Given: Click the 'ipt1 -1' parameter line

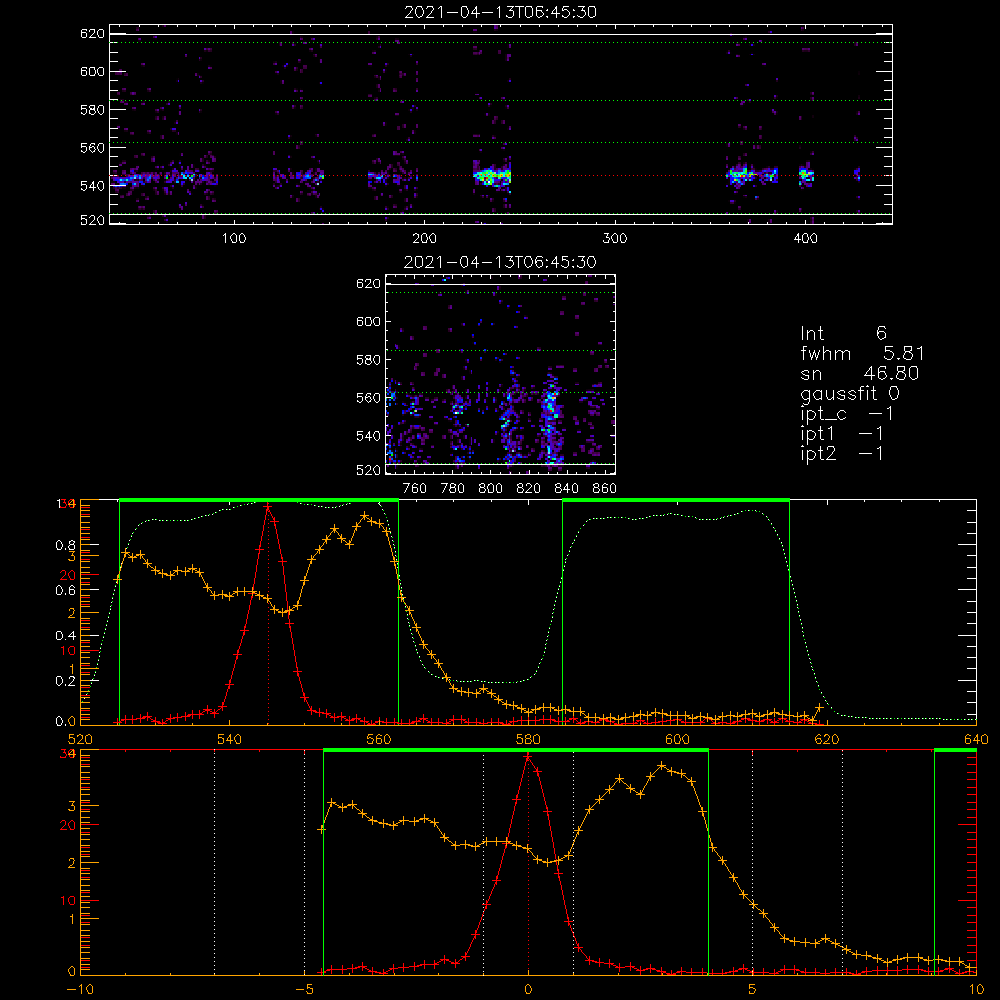Looking at the screenshot, I should tap(841, 434).
